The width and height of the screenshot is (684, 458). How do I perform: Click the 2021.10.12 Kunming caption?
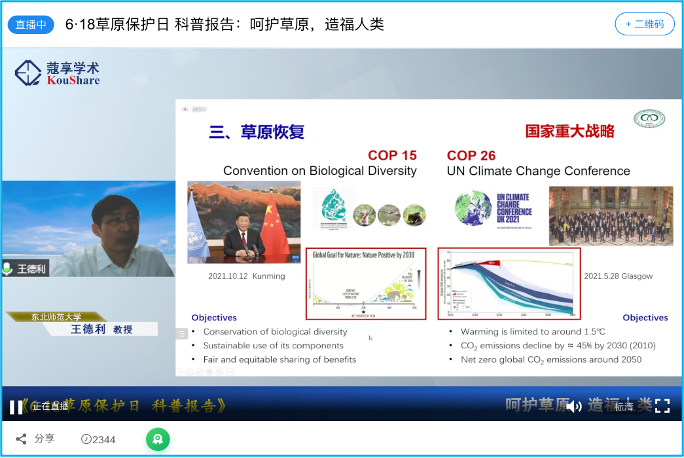click(246, 276)
